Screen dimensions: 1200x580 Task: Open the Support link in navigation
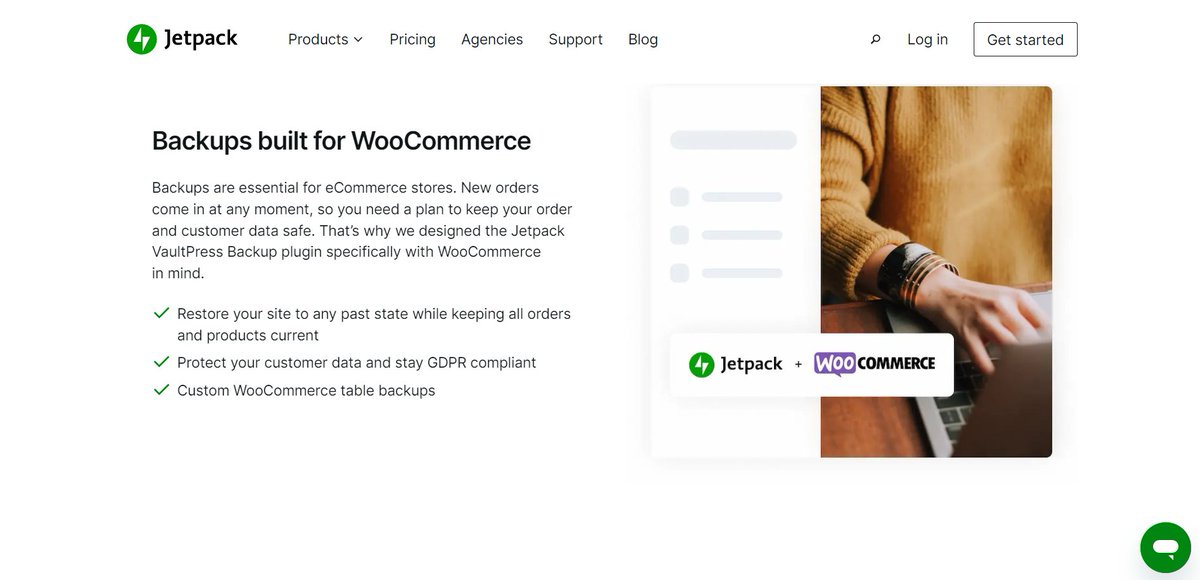pos(575,40)
